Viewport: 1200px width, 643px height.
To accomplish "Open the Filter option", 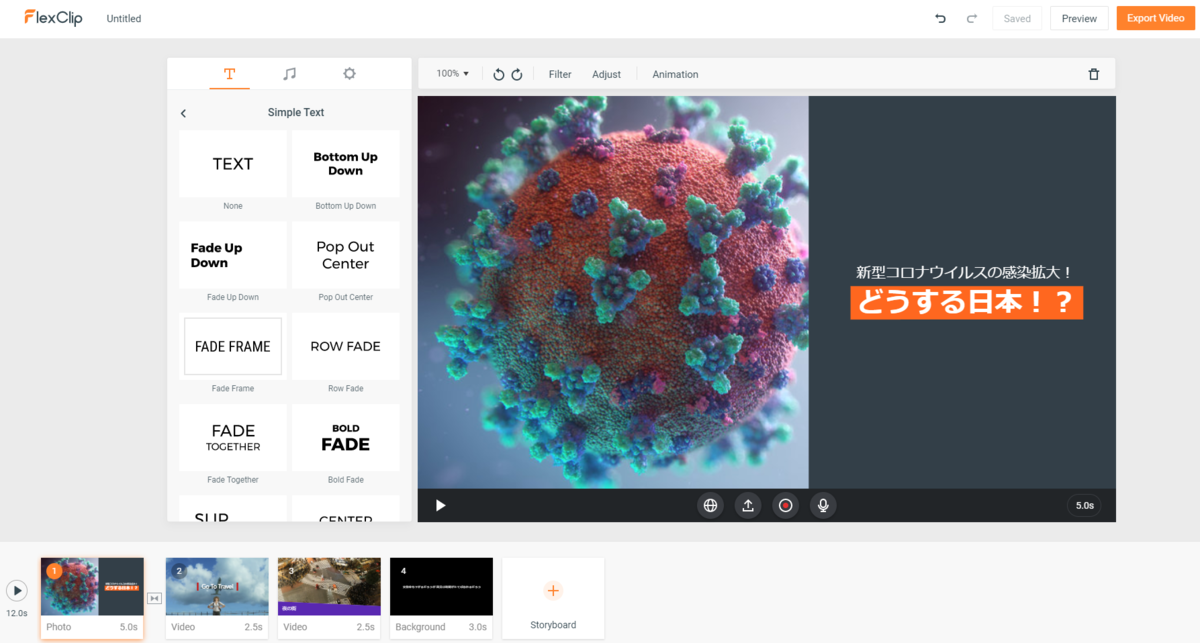I will coord(560,74).
